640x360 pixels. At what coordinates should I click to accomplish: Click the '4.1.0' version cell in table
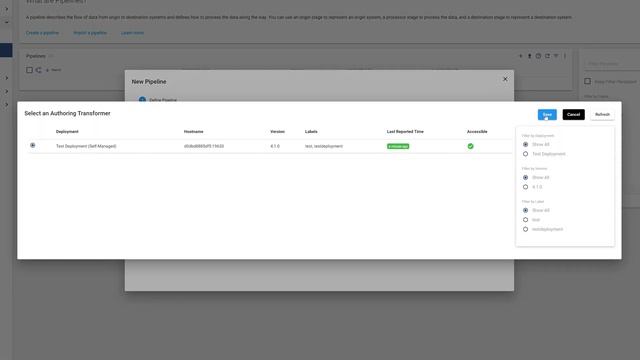tap(275, 146)
